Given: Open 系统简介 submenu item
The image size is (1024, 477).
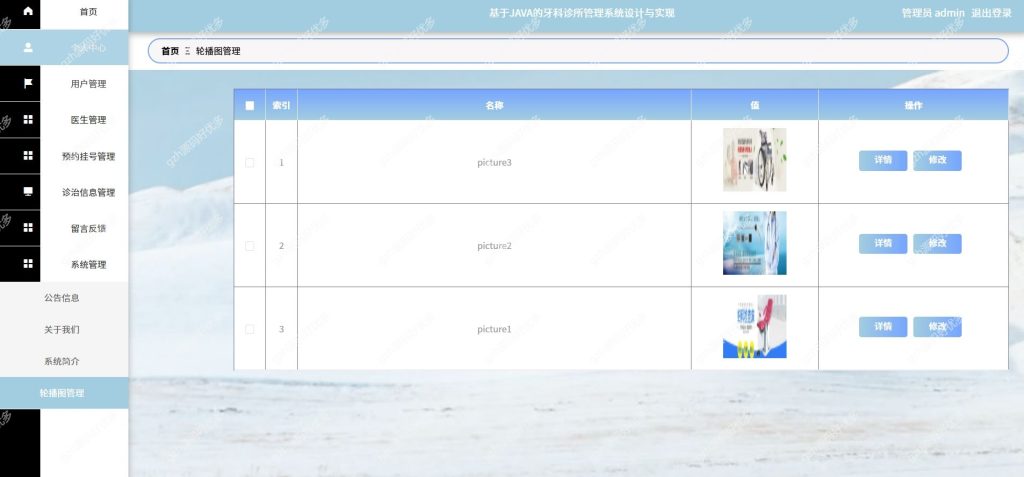Looking at the screenshot, I should (x=62, y=361).
